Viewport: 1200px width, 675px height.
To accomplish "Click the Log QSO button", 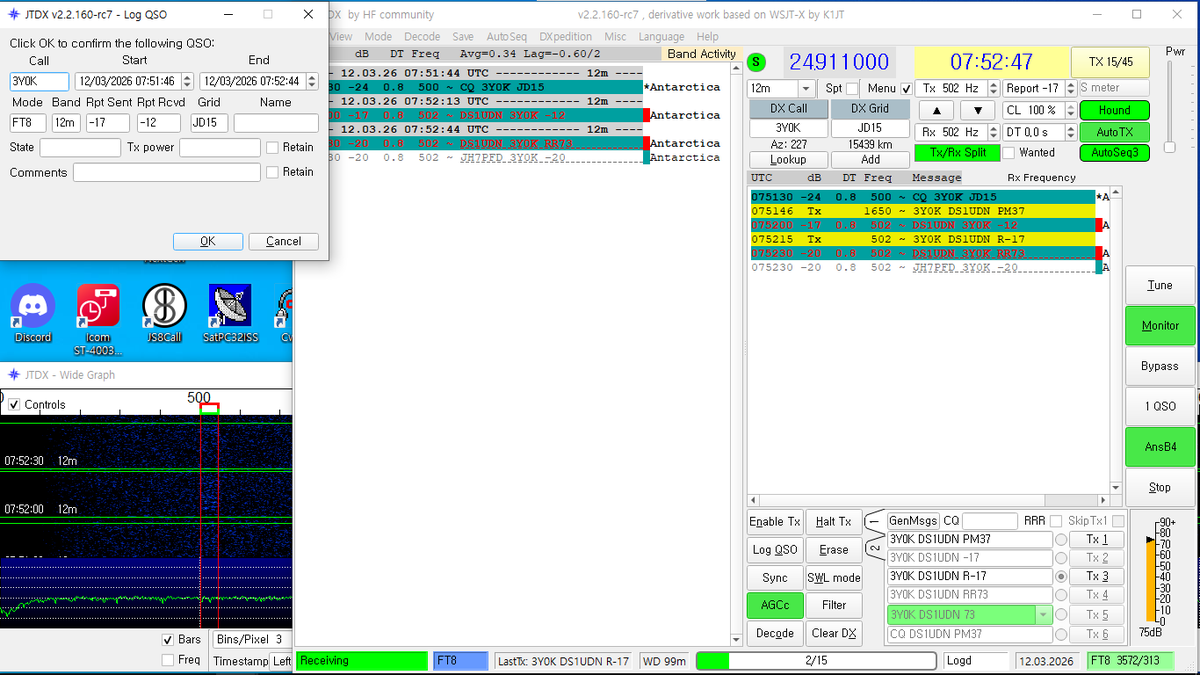I will click(x=775, y=549).
